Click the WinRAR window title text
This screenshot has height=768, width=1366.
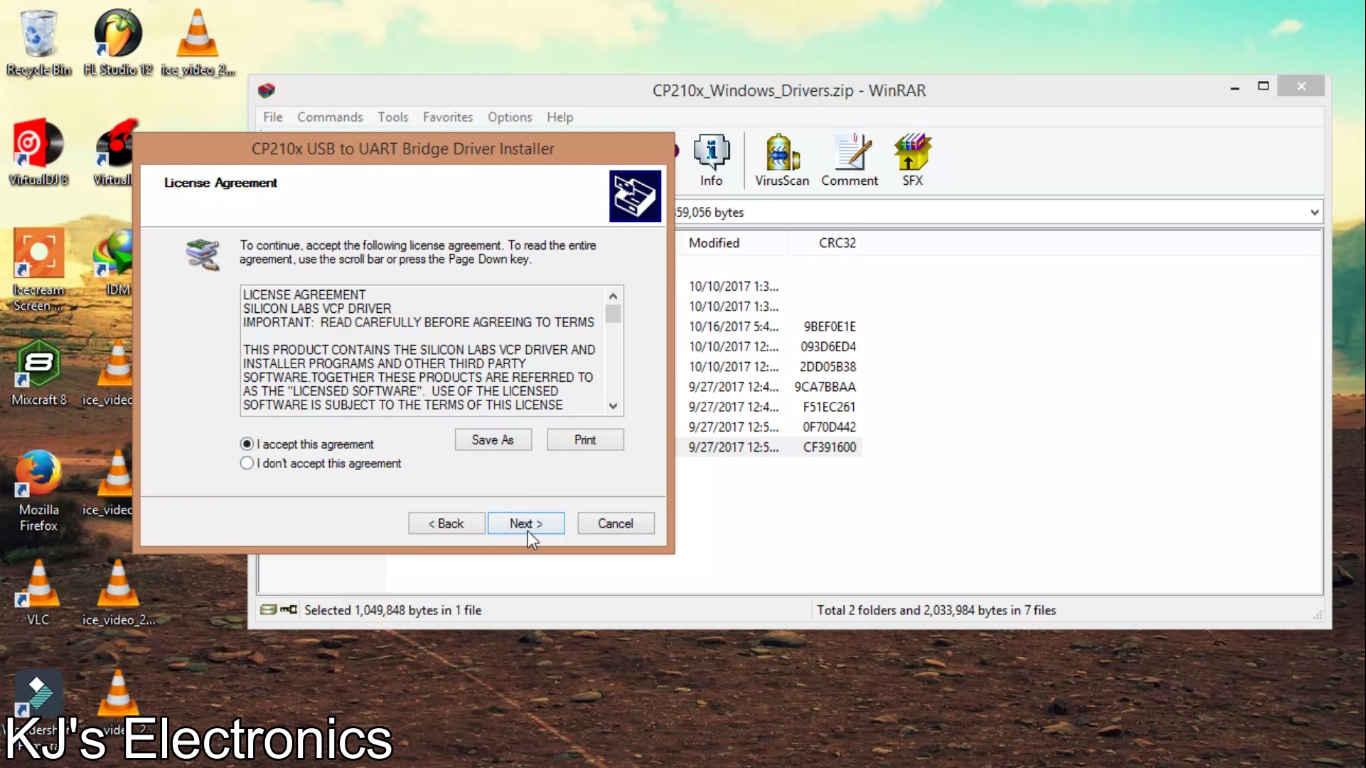pos(789,90)
